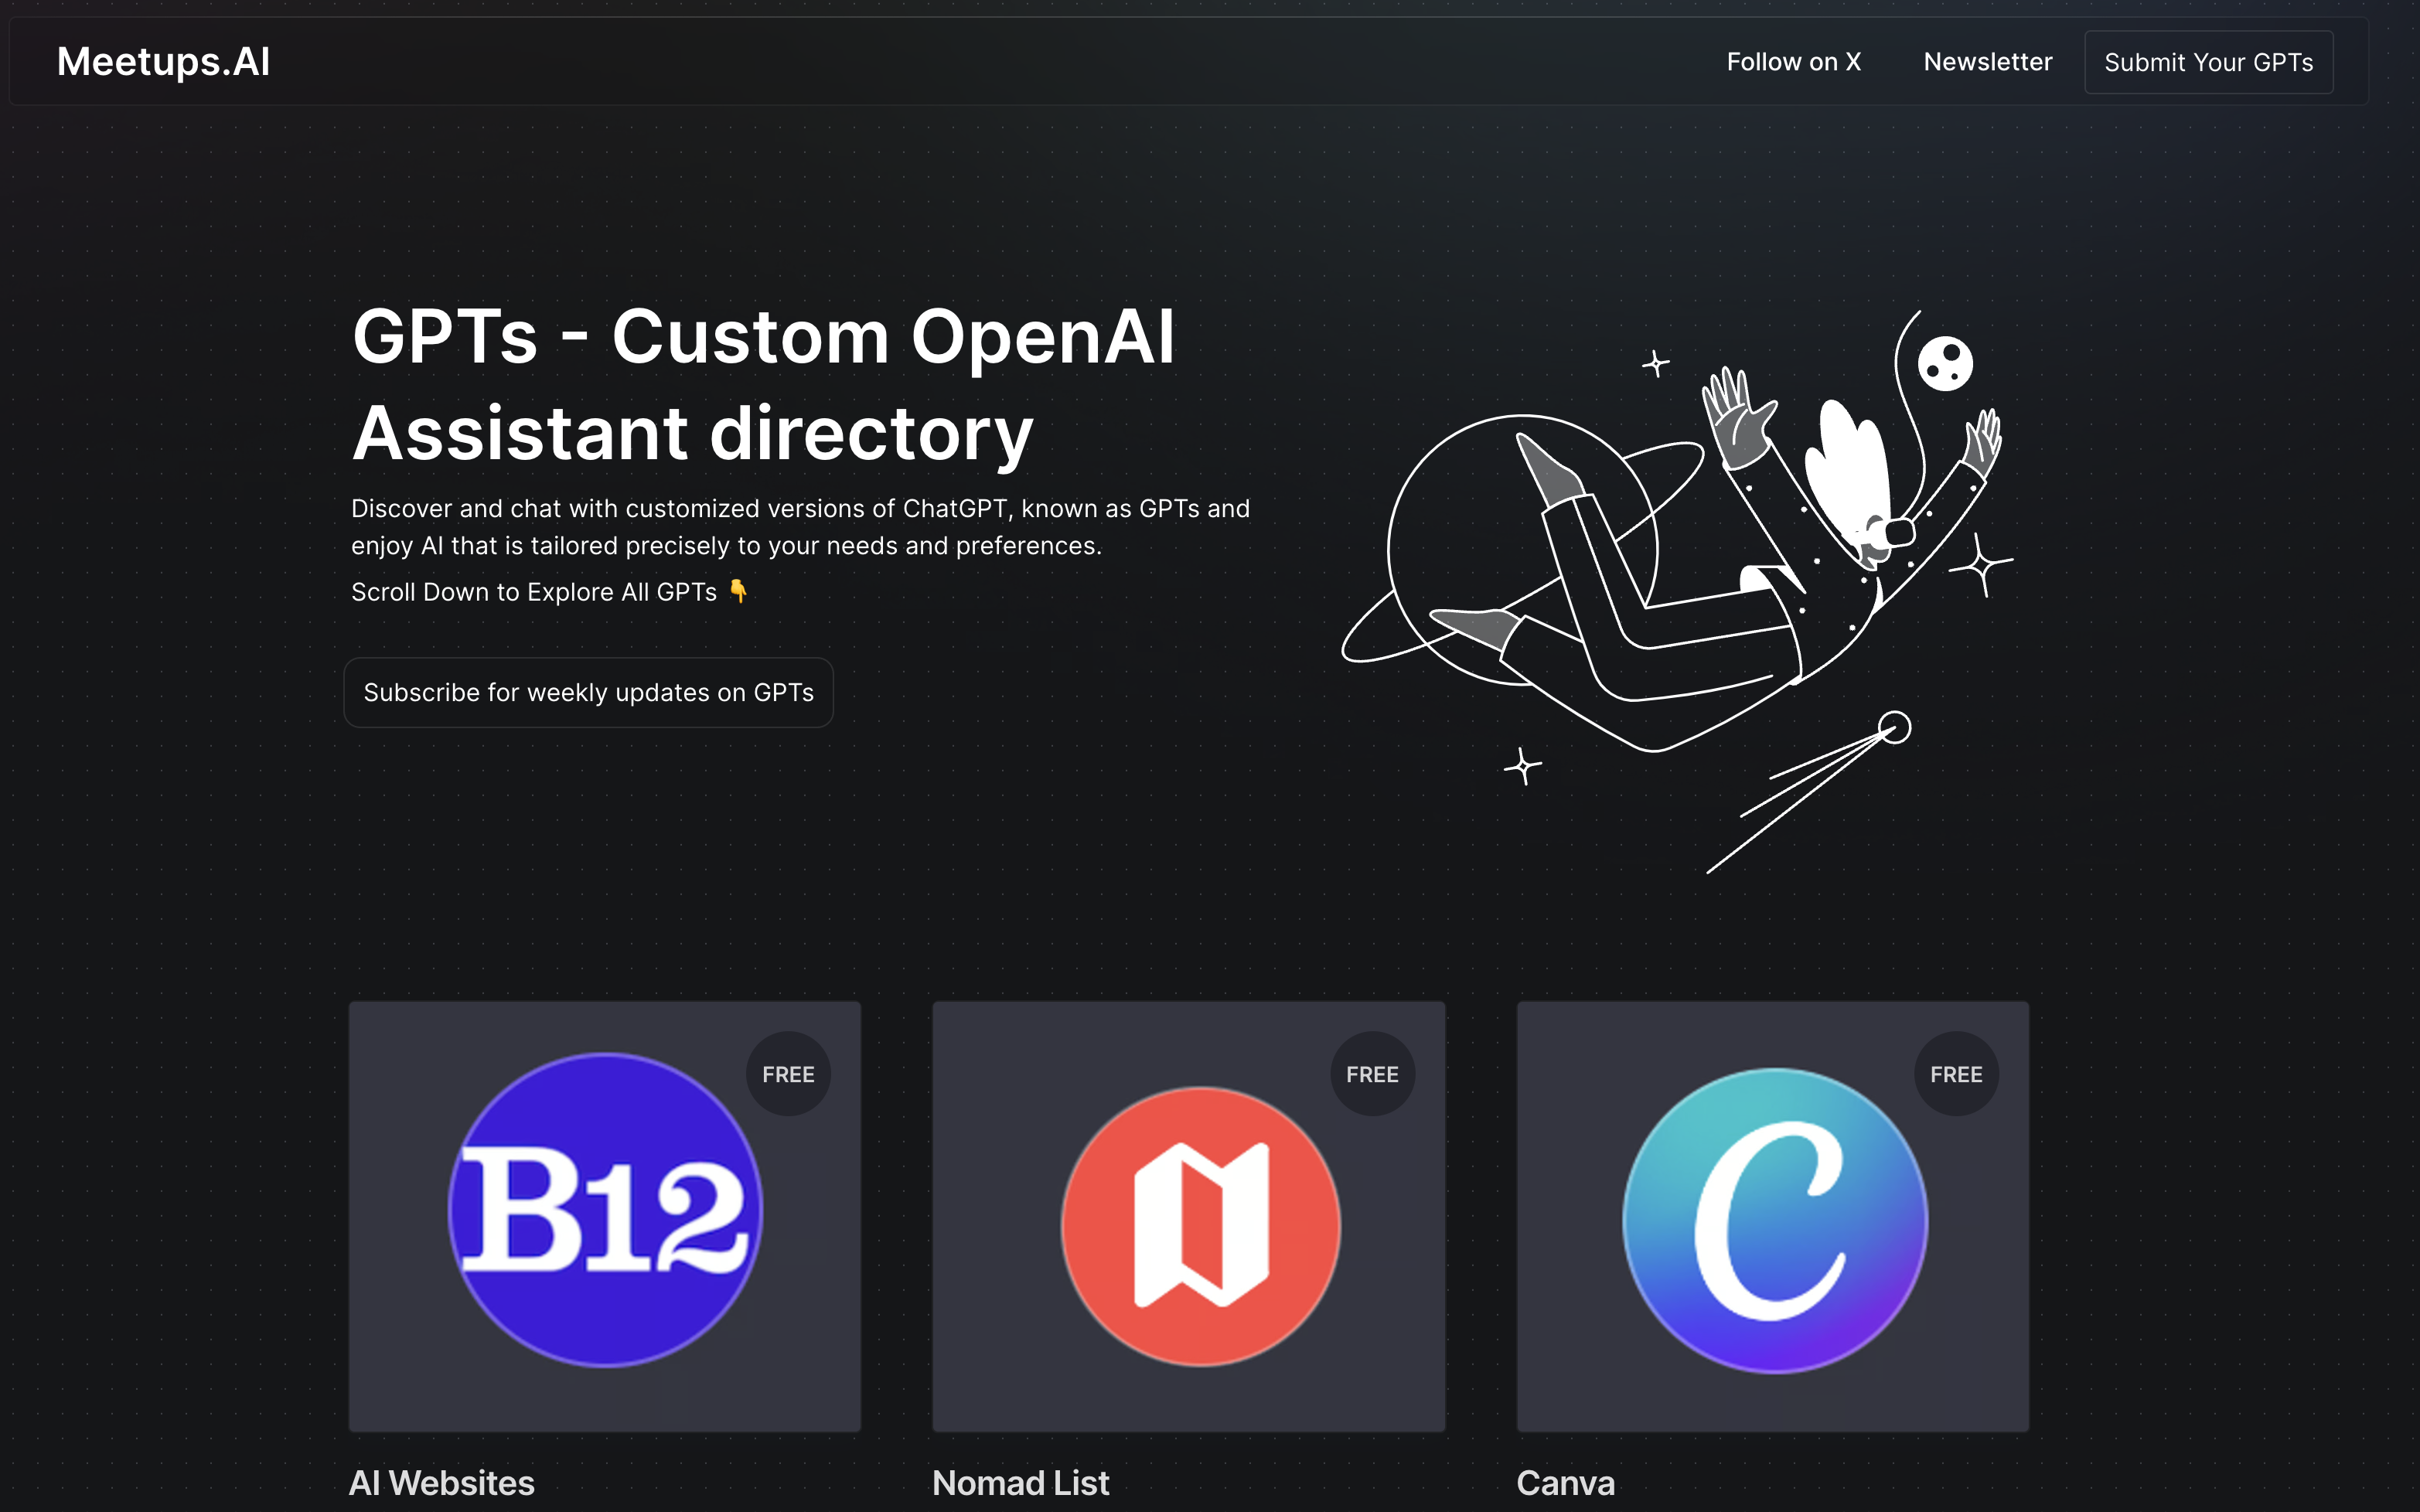Click the Discover and chat description paragraph
This screenshot has height=1512, width=2420.
[x=800, y=527]
